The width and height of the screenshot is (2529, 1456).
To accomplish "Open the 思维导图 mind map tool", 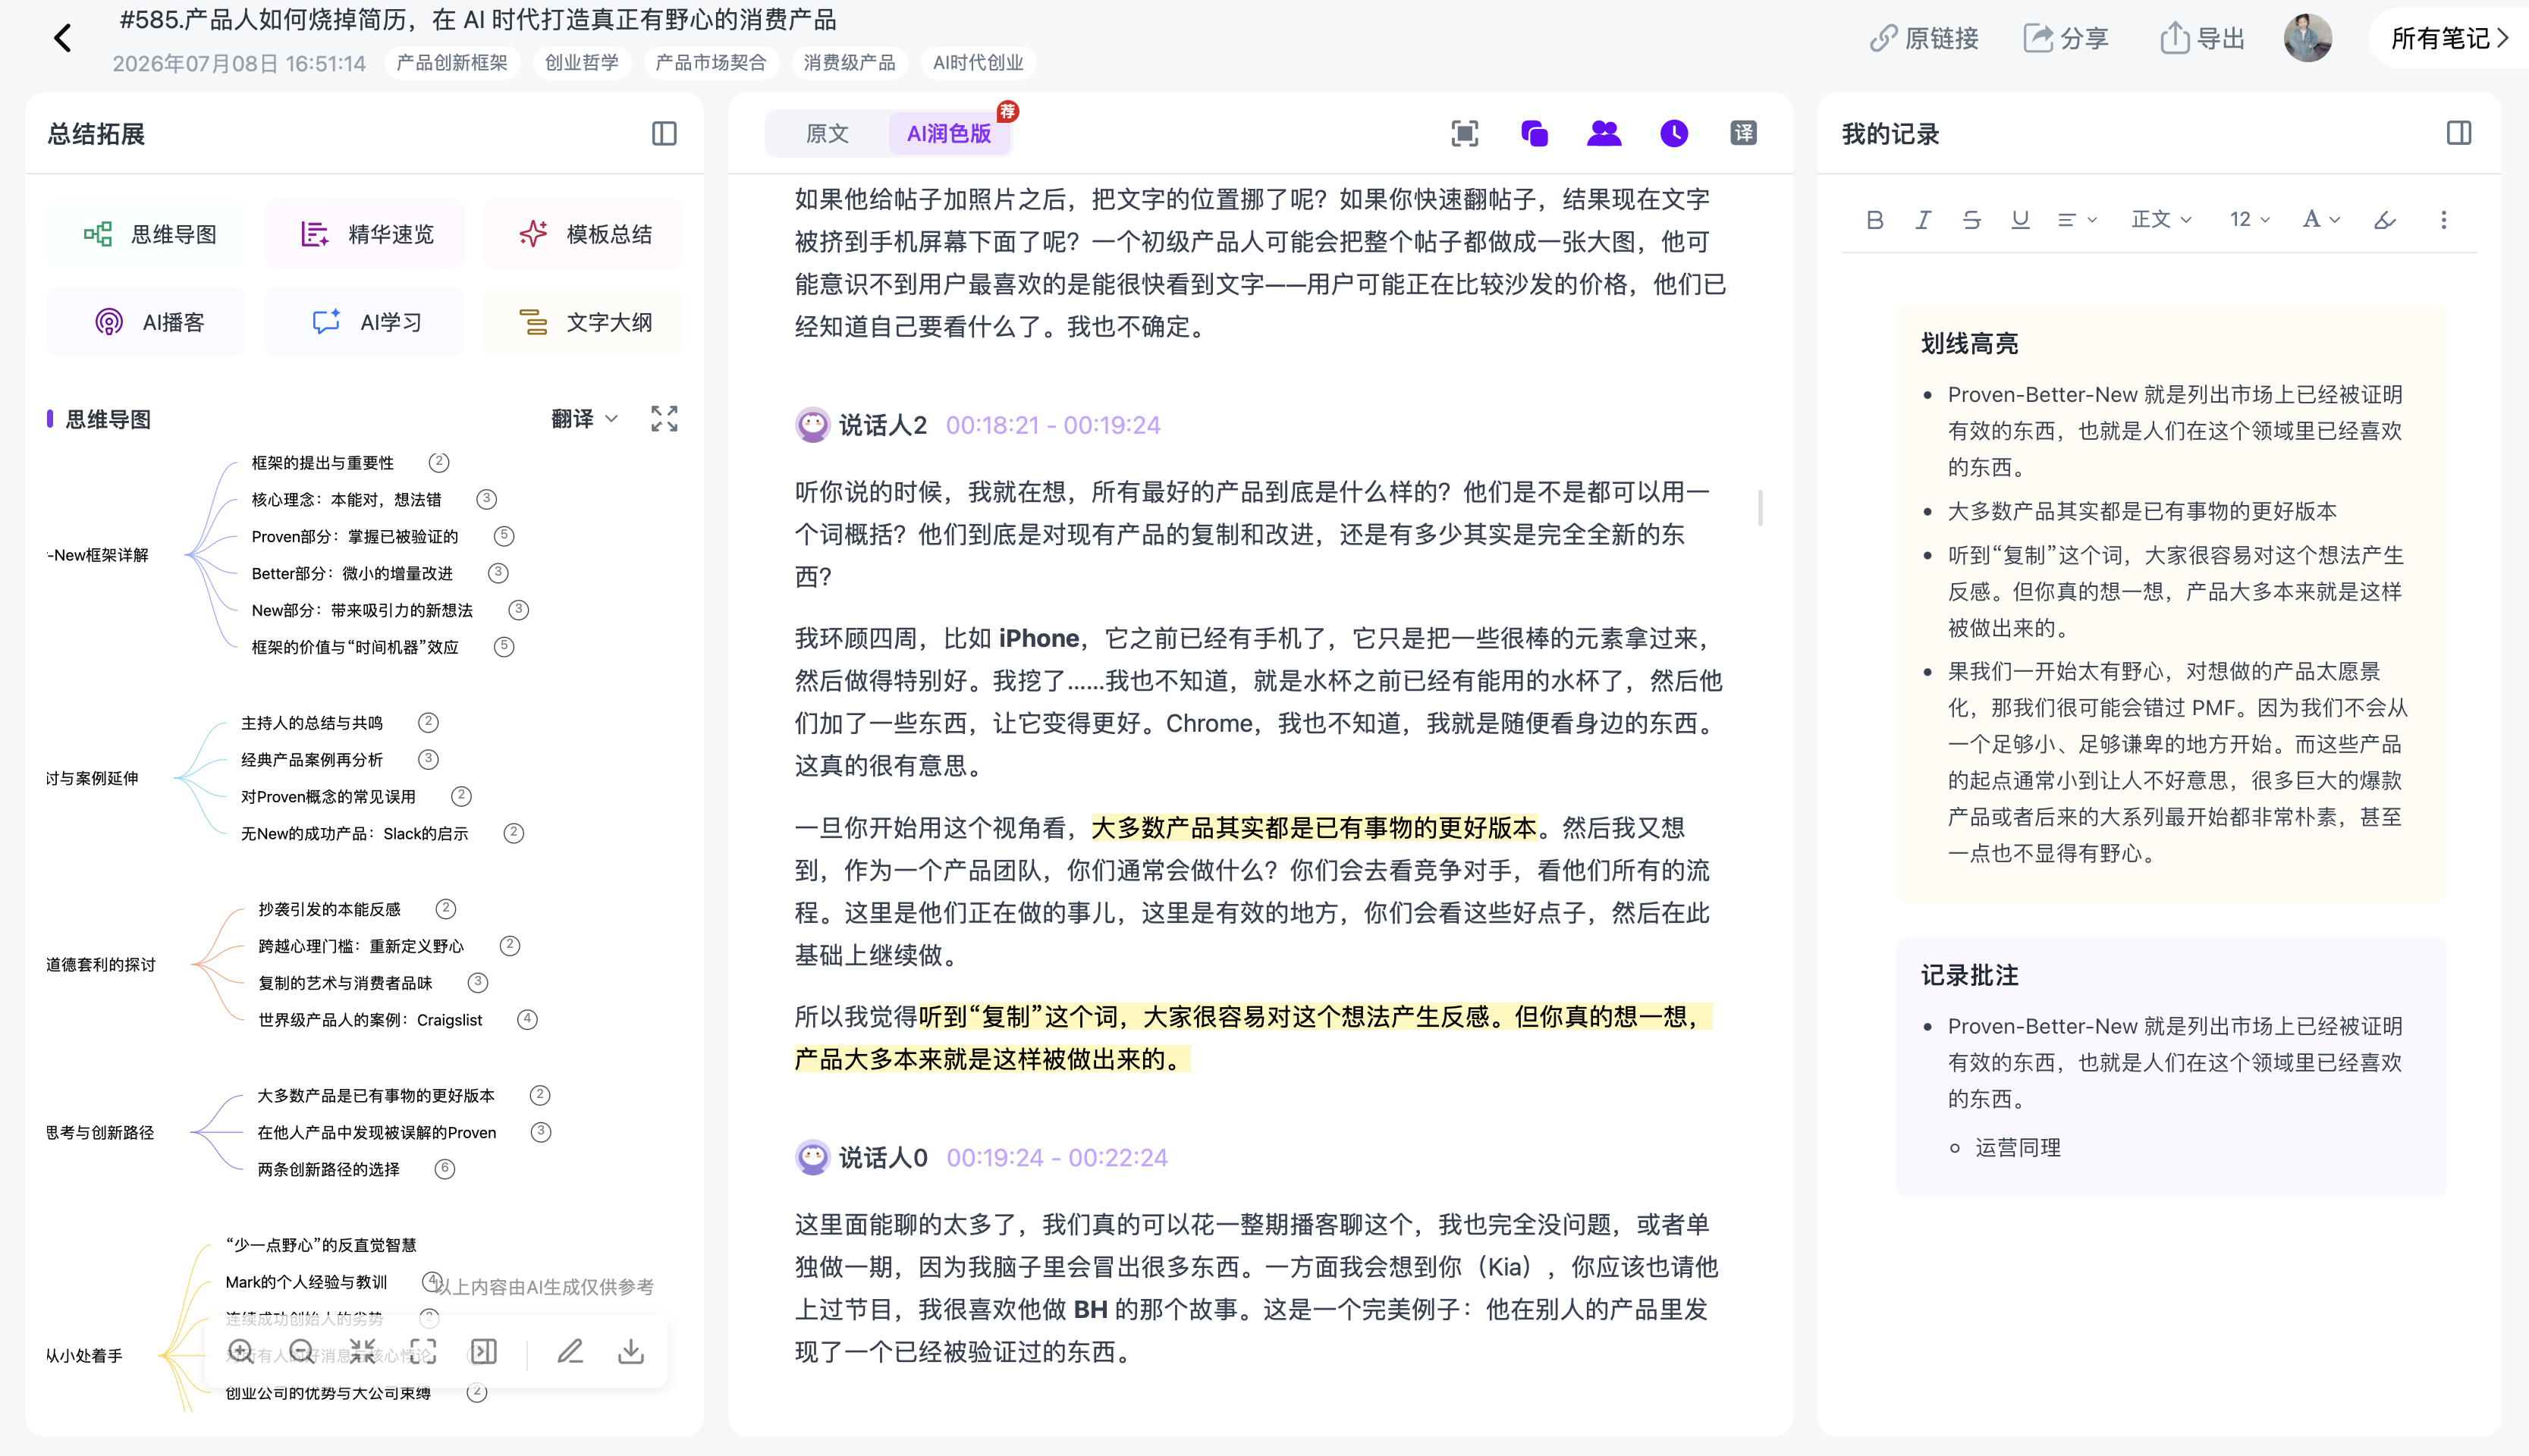I will [147, 234].
